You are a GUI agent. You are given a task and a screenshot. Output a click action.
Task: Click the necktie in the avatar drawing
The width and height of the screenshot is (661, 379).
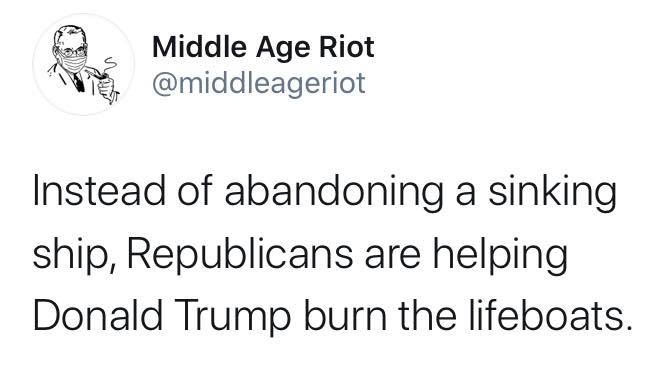[78, 82]
